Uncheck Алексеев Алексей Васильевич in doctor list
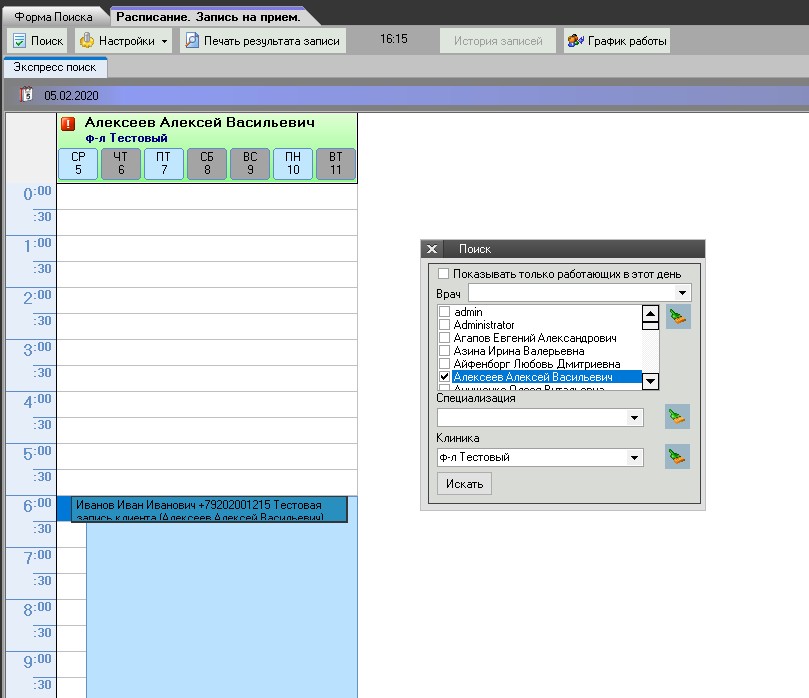The width and height of the screenshot is (809, 698). (445, 377)
